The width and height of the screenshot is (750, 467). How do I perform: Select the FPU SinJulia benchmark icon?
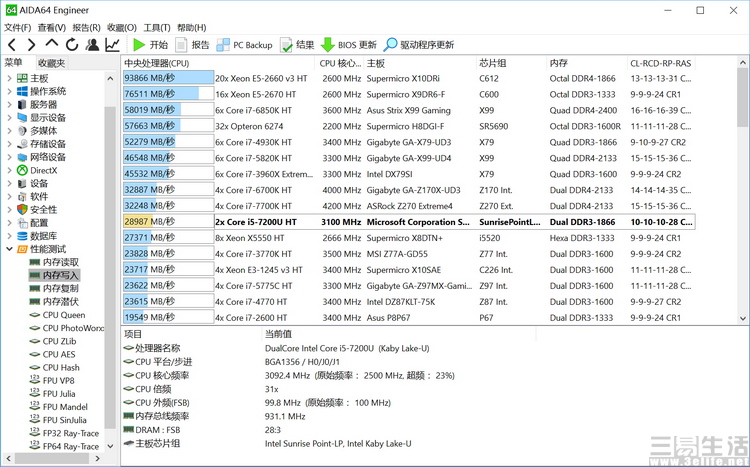[x=34, y=419]
